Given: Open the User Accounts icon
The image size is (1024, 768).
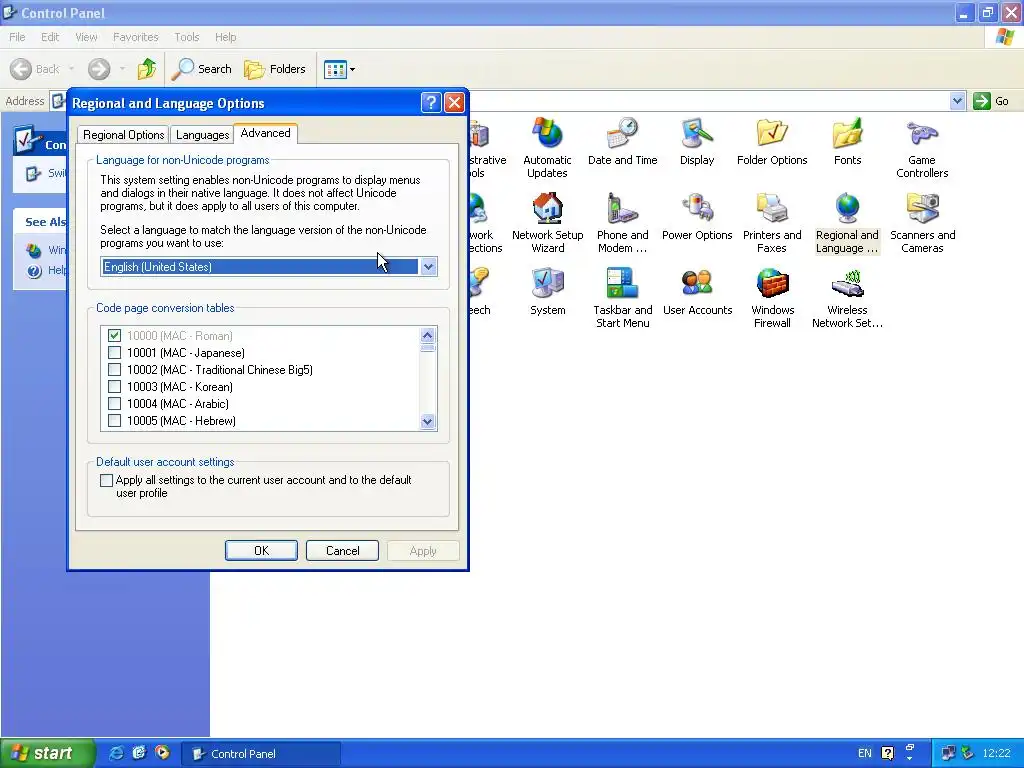Looking at the screenshot, I should [x=697, y=291].
